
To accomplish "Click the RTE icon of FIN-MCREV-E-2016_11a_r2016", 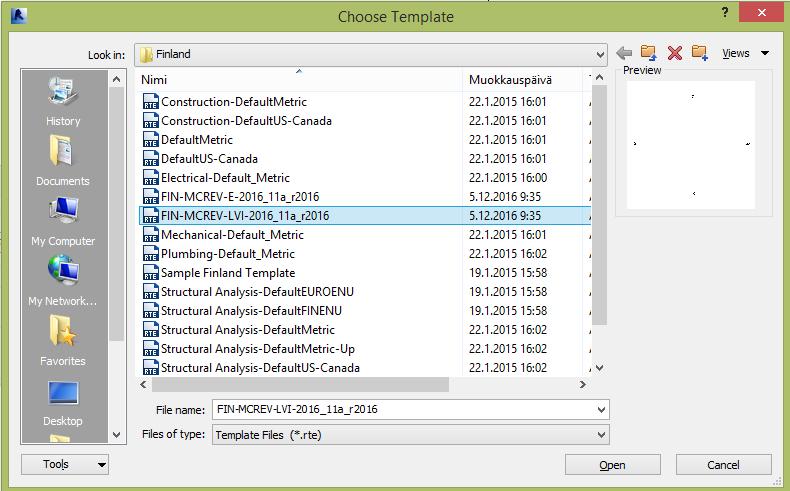I will pos(151,196).
